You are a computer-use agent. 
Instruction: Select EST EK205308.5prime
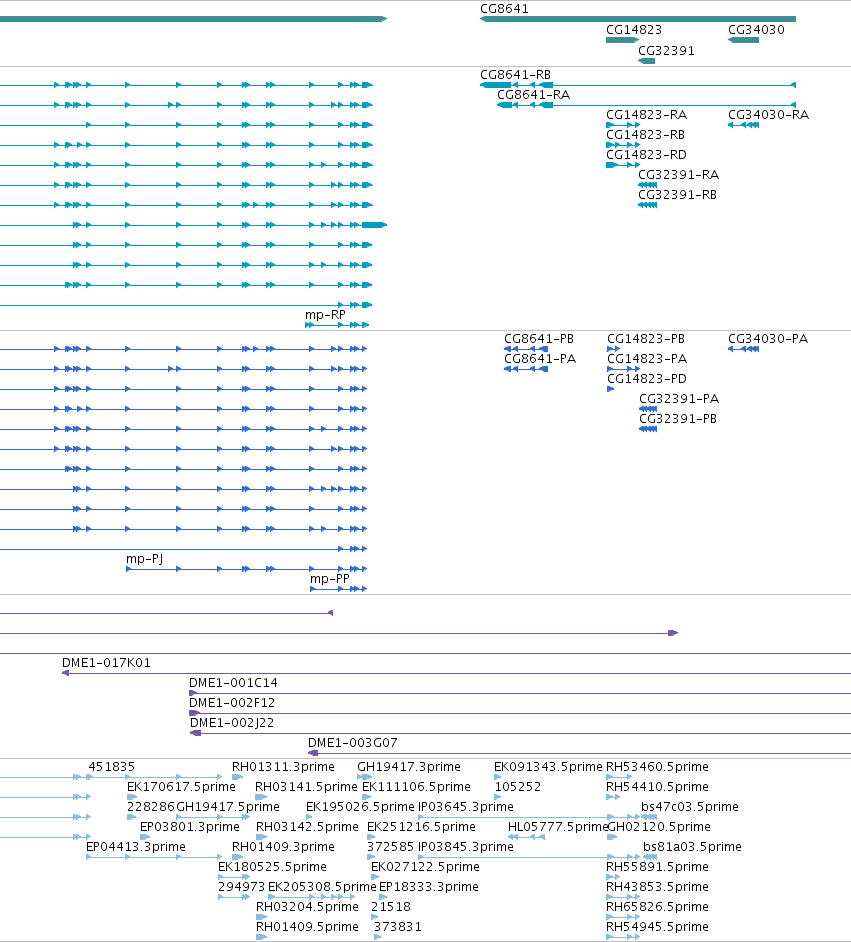(322, 887)
